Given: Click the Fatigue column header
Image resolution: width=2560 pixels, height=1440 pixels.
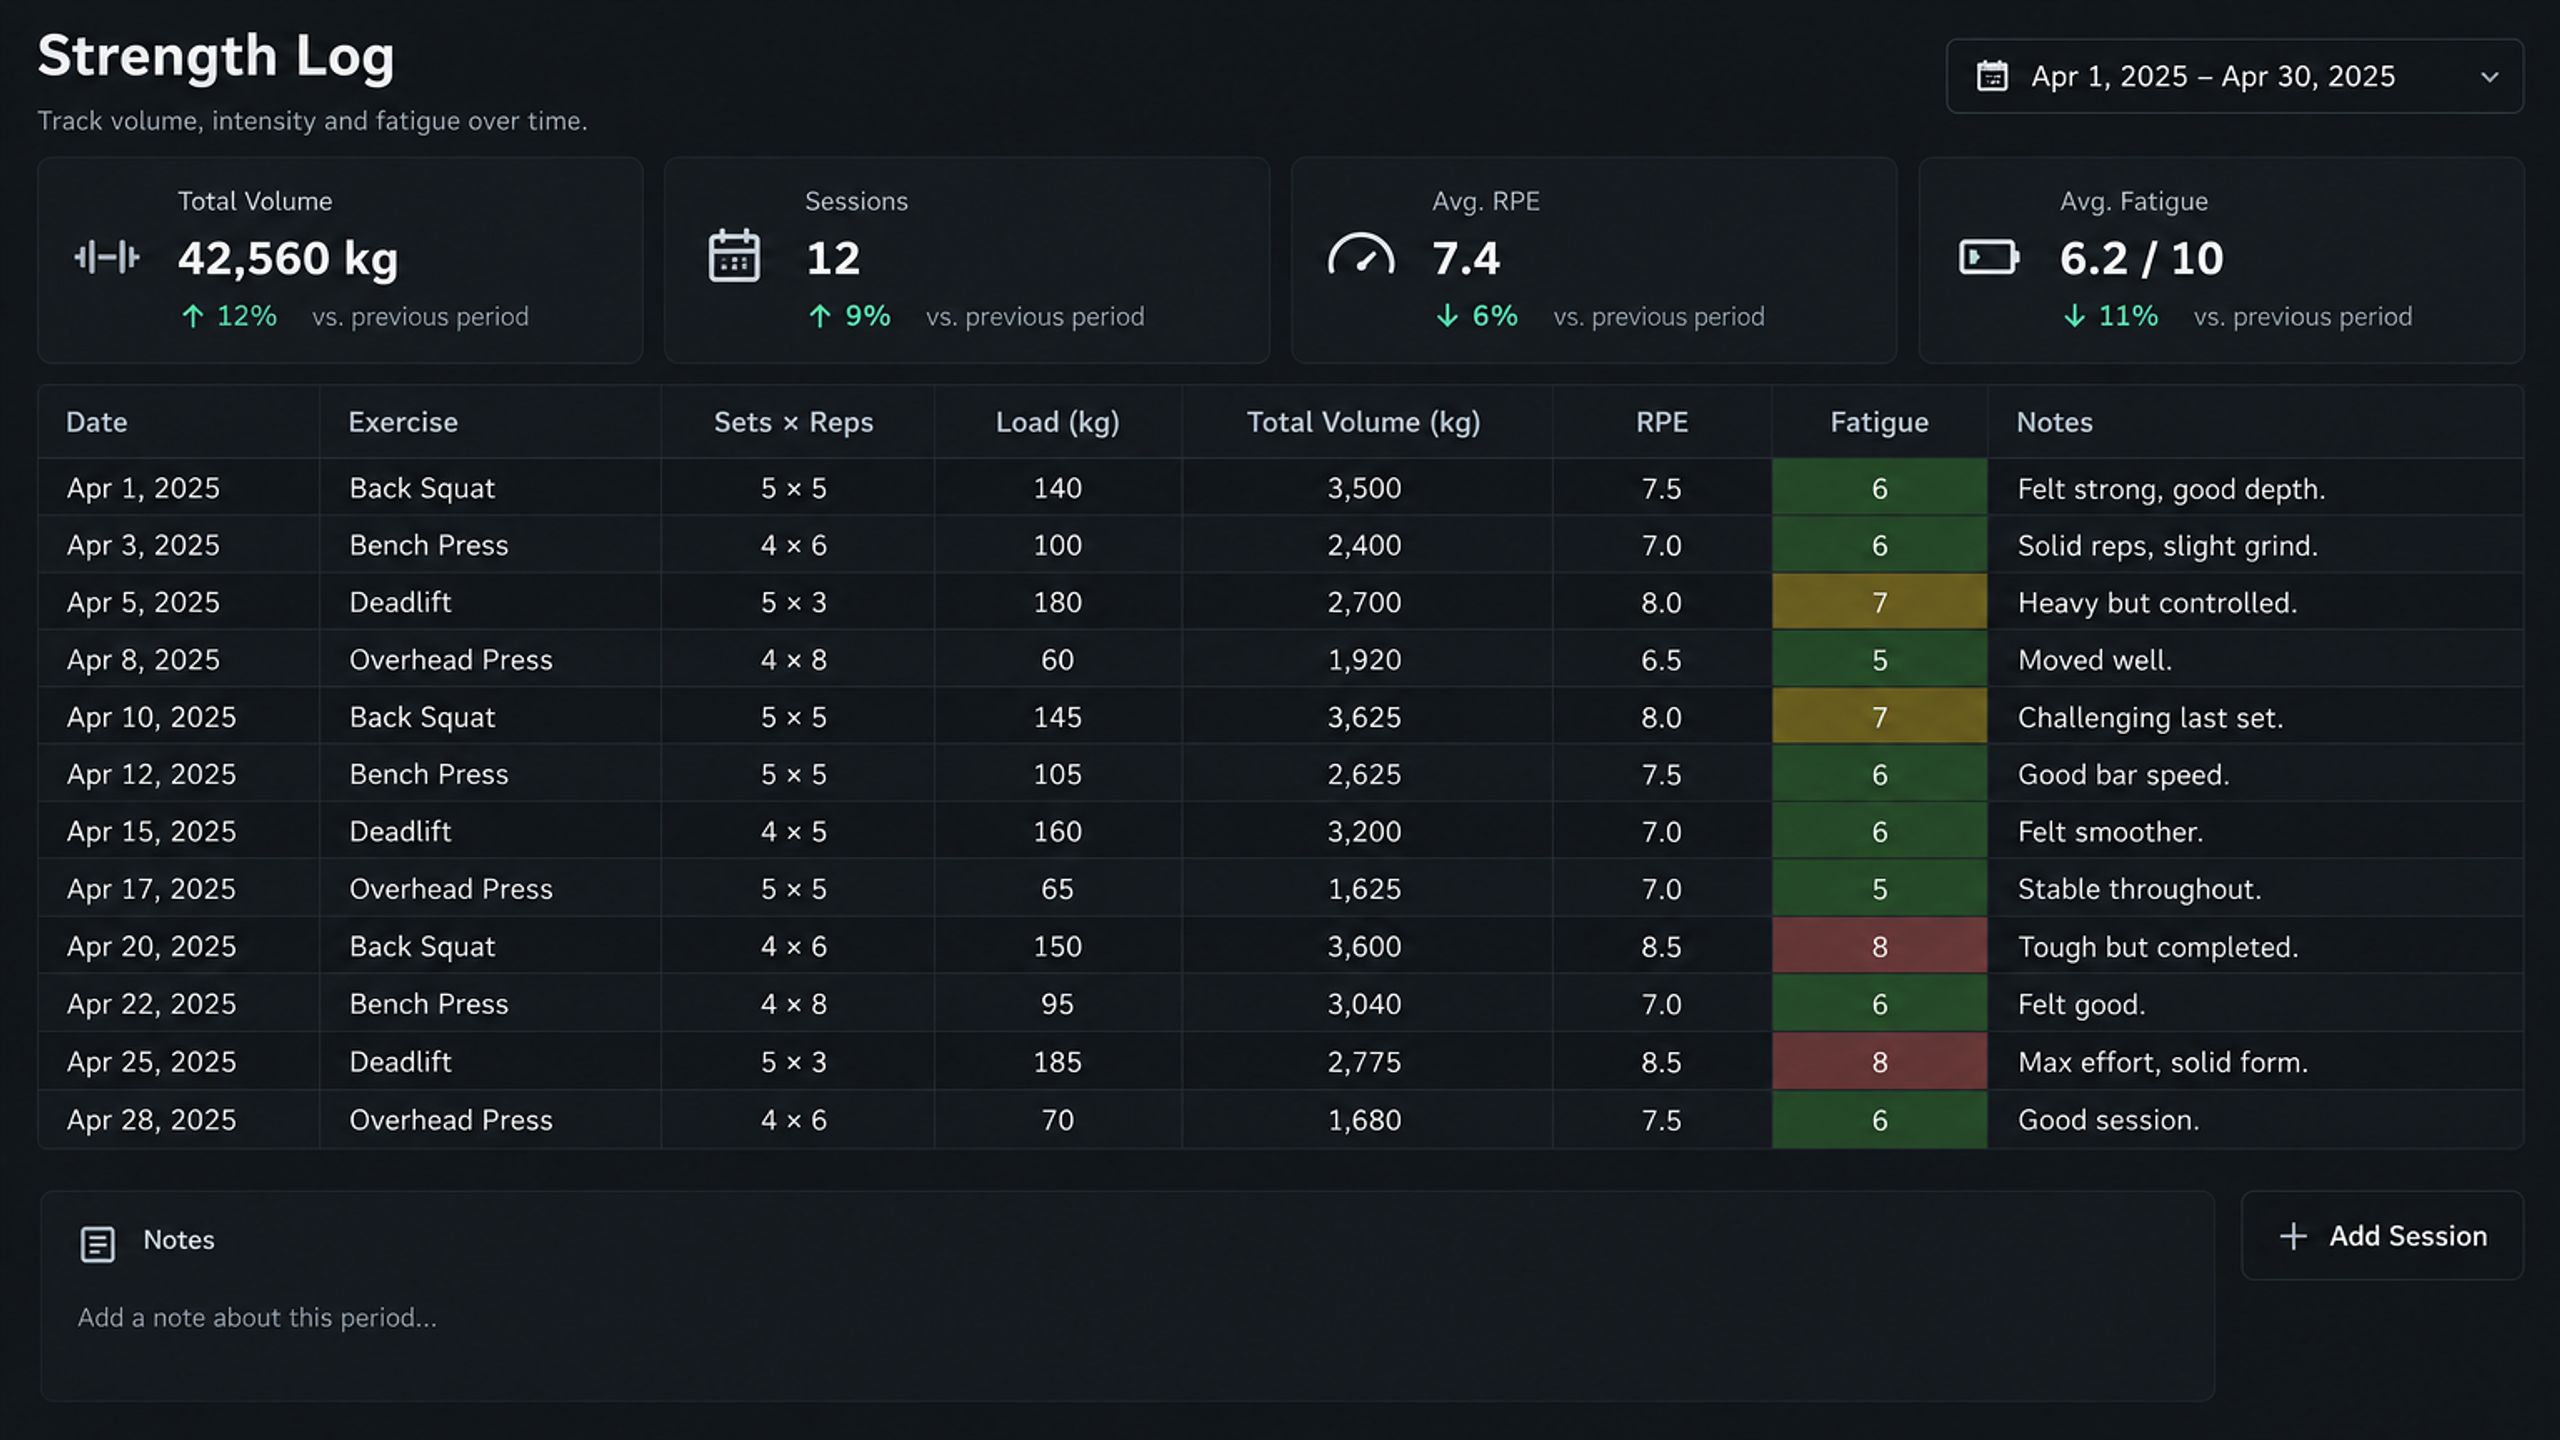Looking at the screenshot, I should [x=1879, y=423].
